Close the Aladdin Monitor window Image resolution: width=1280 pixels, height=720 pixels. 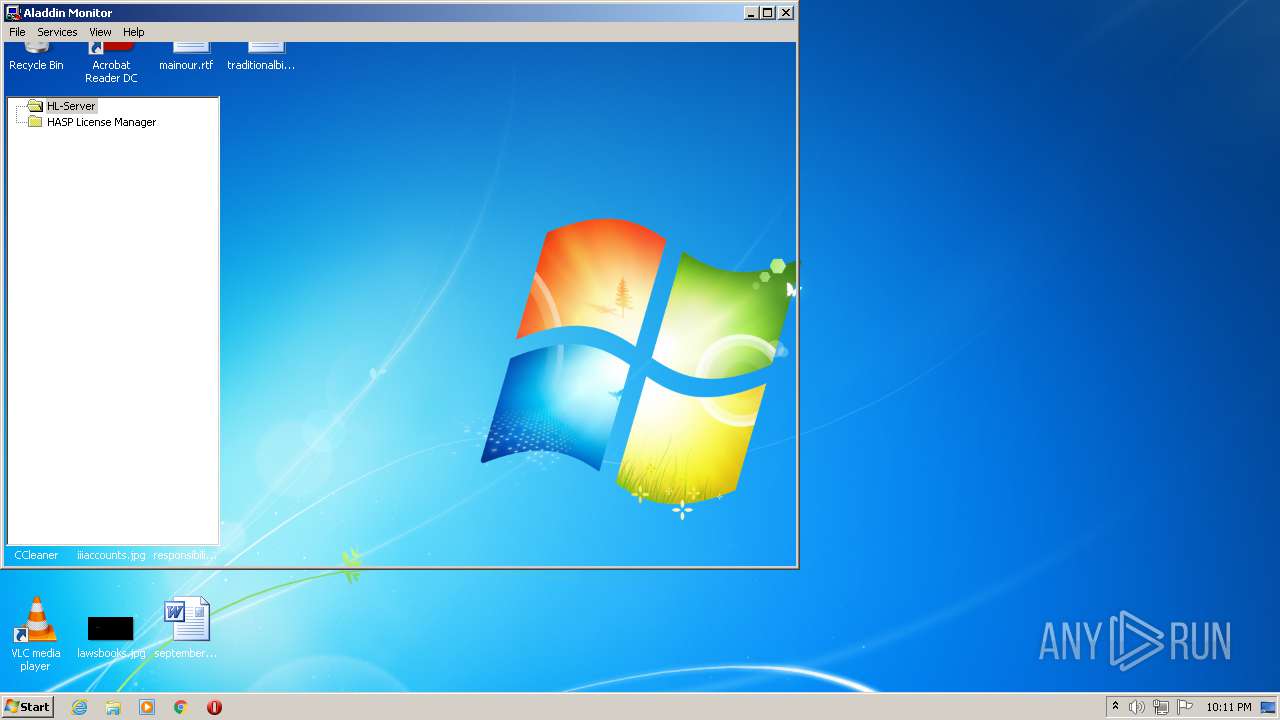point(786,13)
